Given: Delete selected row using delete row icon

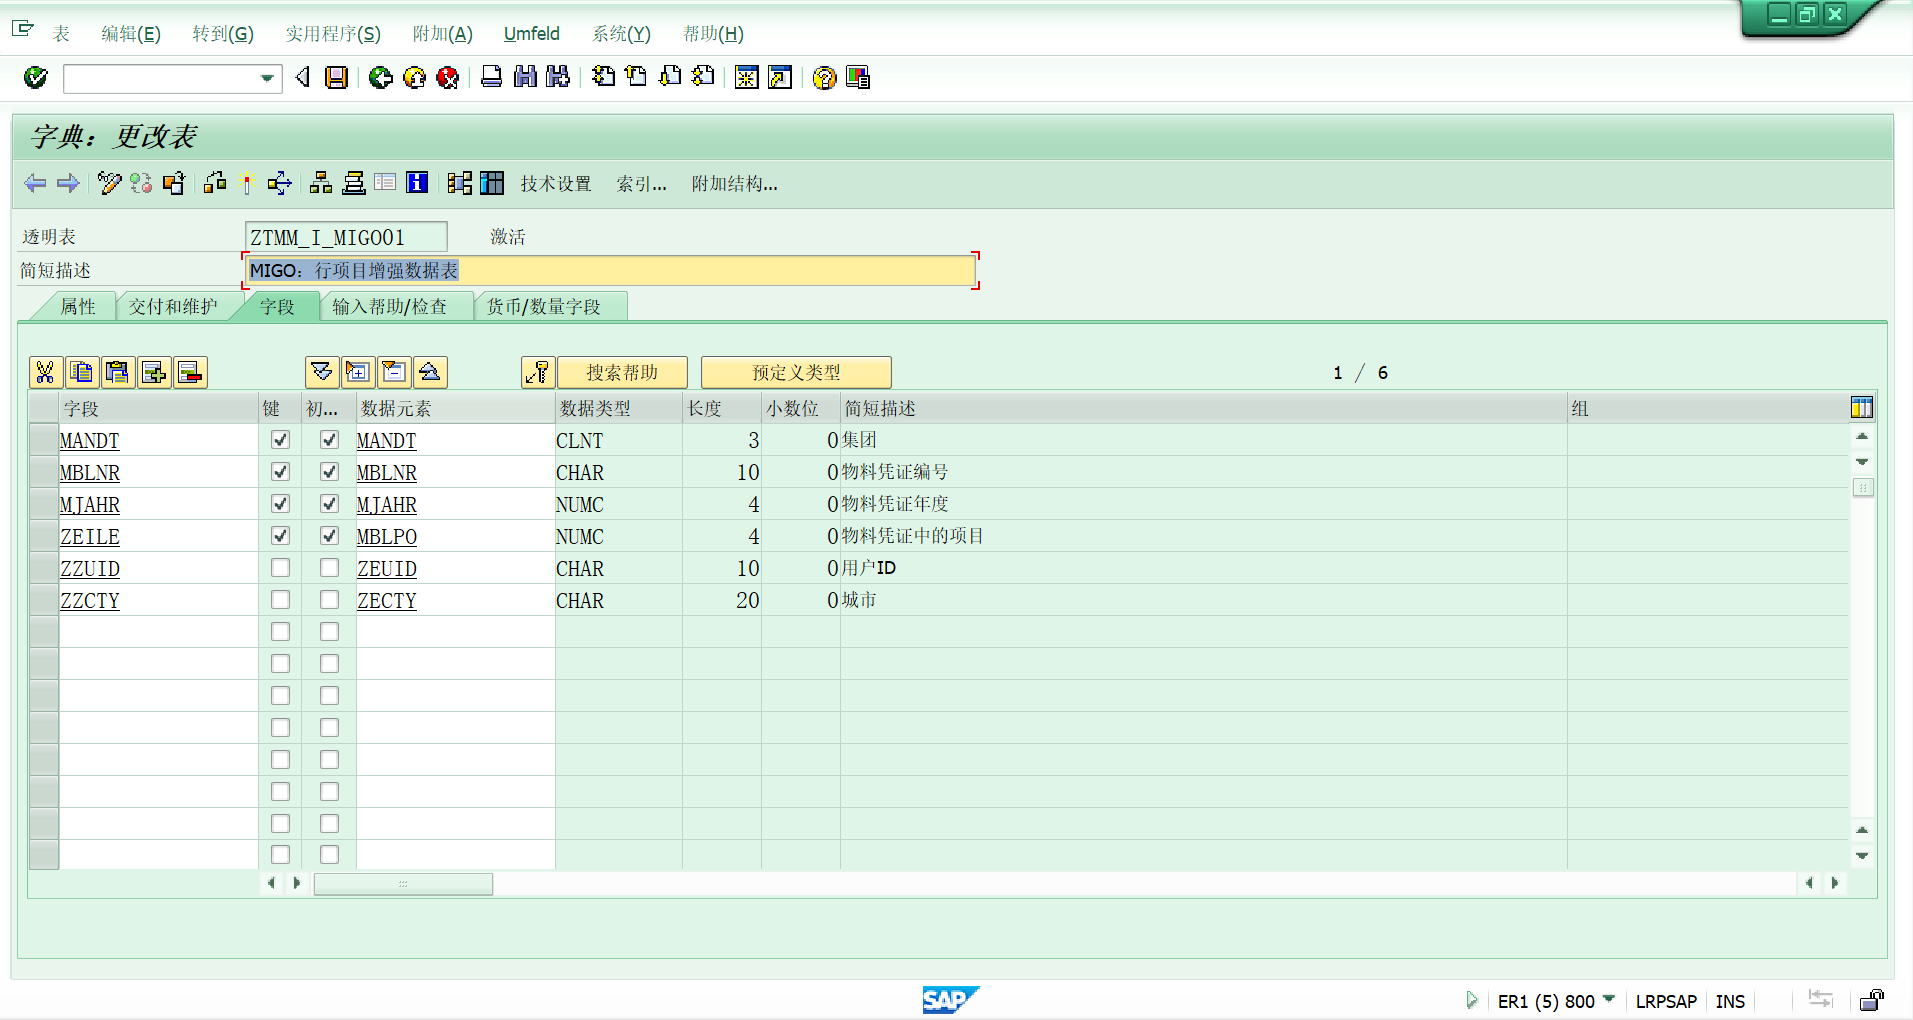Looking at the screenshot, I should point(190,372).
